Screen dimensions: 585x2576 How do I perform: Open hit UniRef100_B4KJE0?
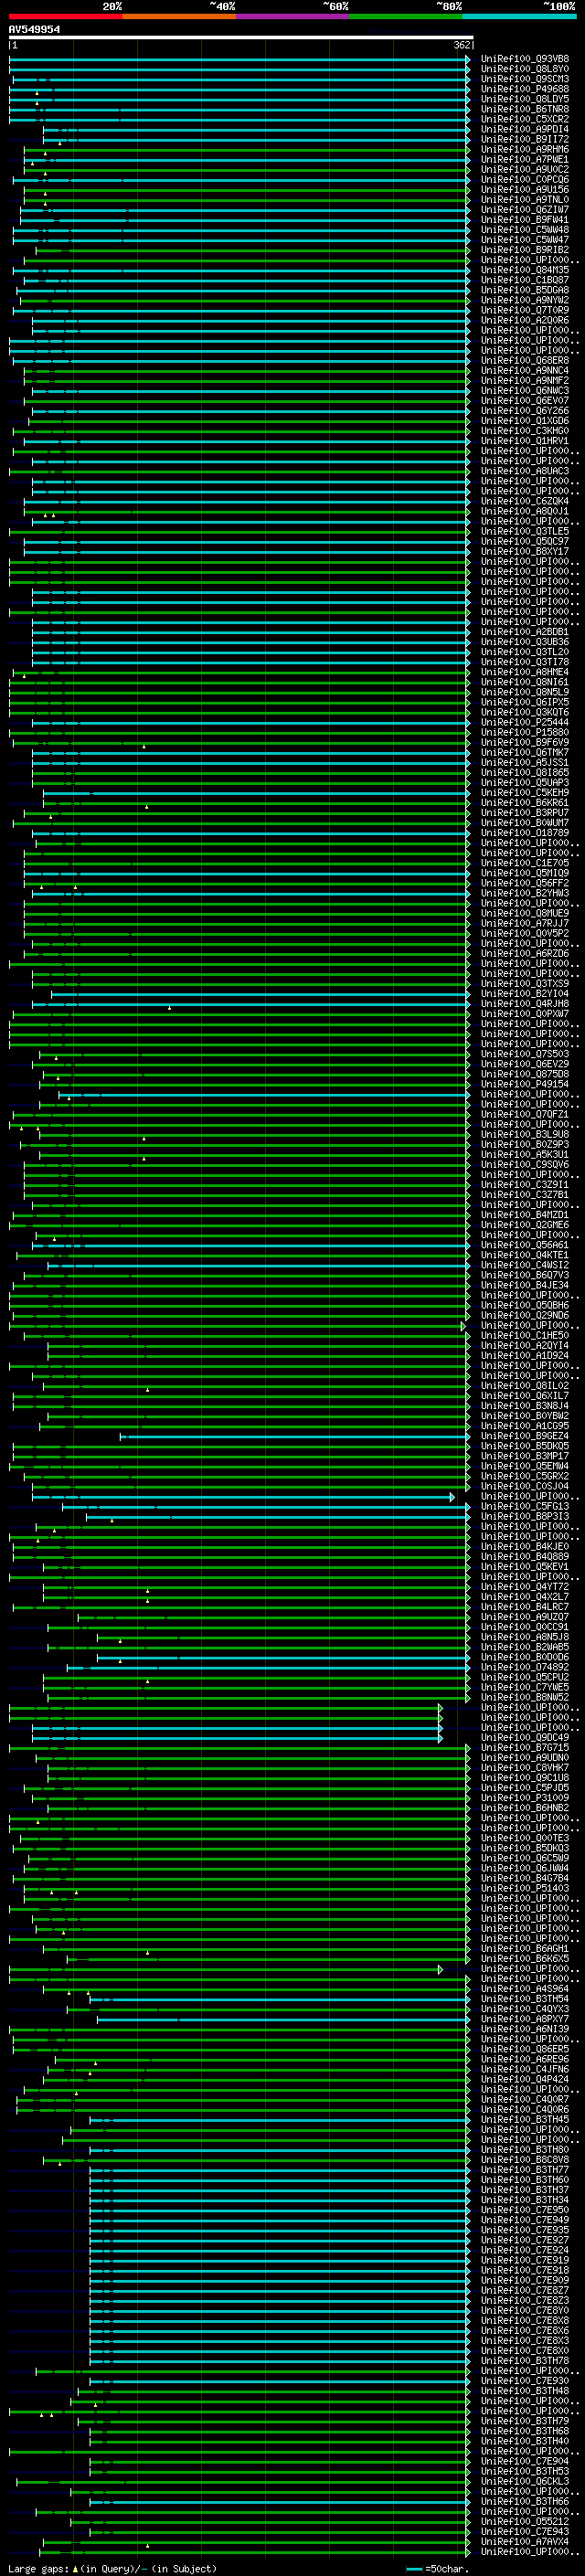coord(524,1546)
